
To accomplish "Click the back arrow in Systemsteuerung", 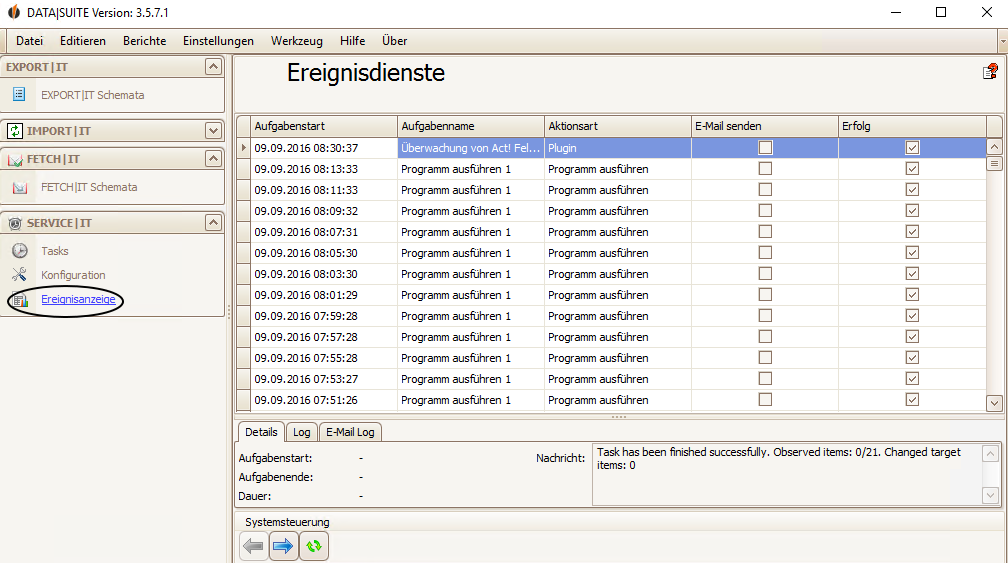I will (x=254, y=546).
